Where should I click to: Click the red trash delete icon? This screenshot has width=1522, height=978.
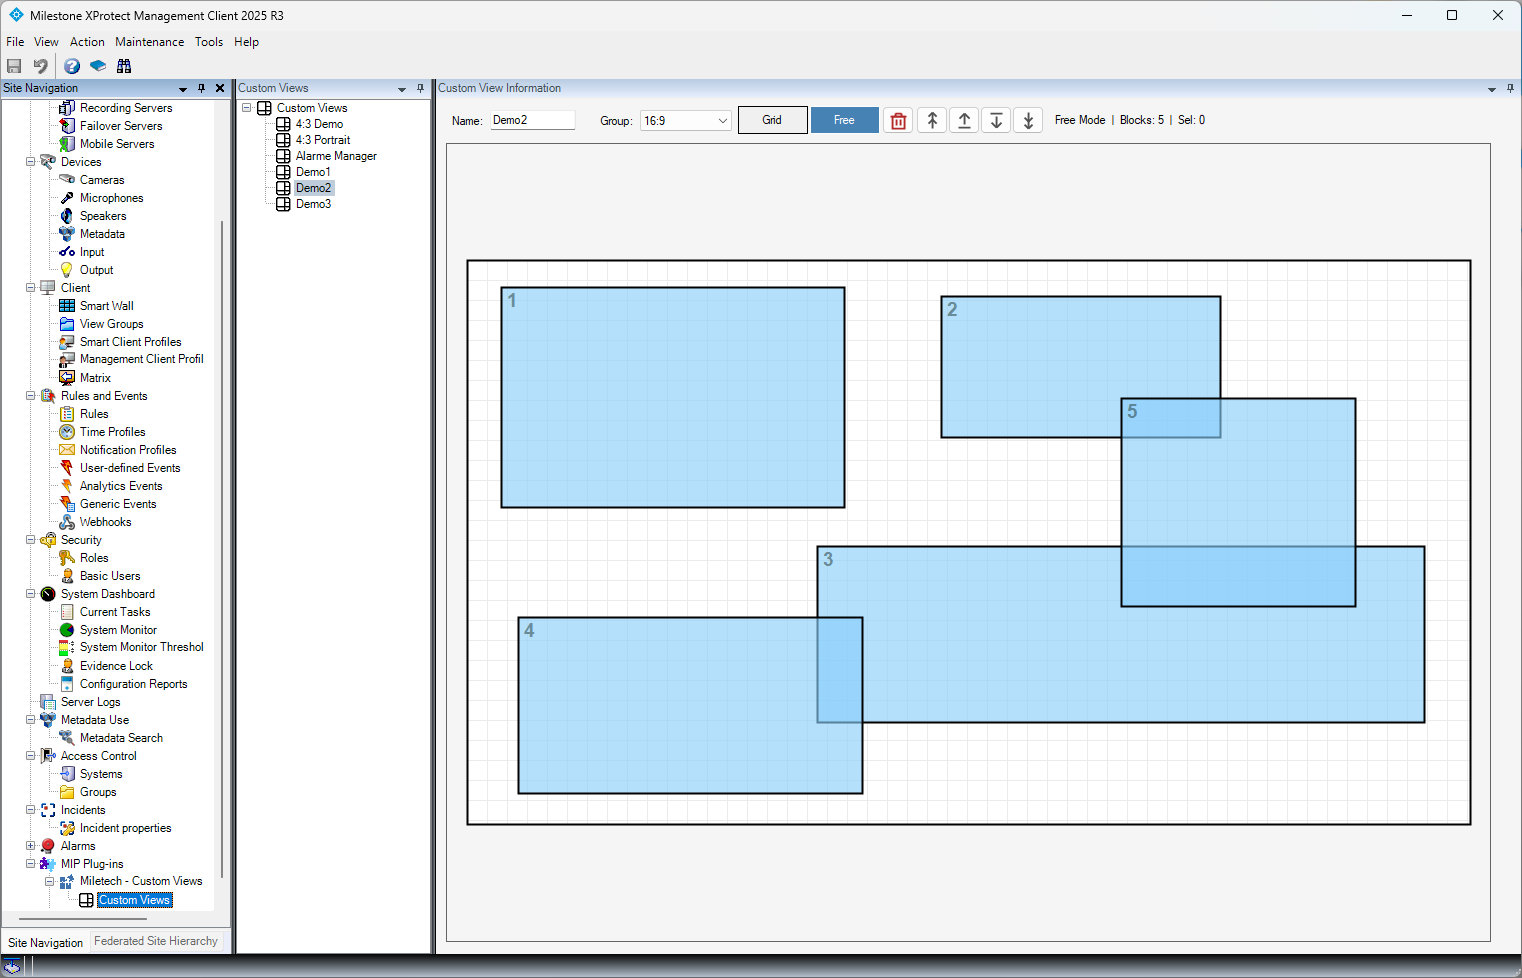coord(898,120)
